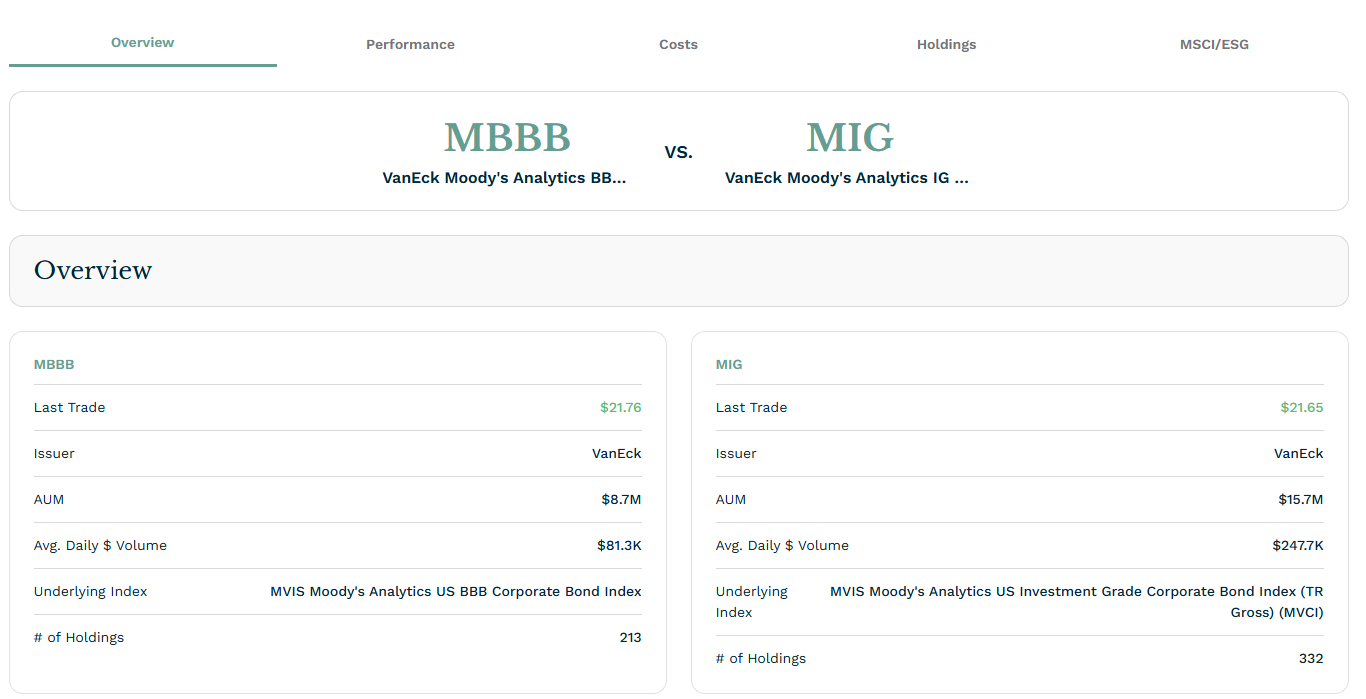Select MBBB last trade price $21.76

click(x=621, y=408)
